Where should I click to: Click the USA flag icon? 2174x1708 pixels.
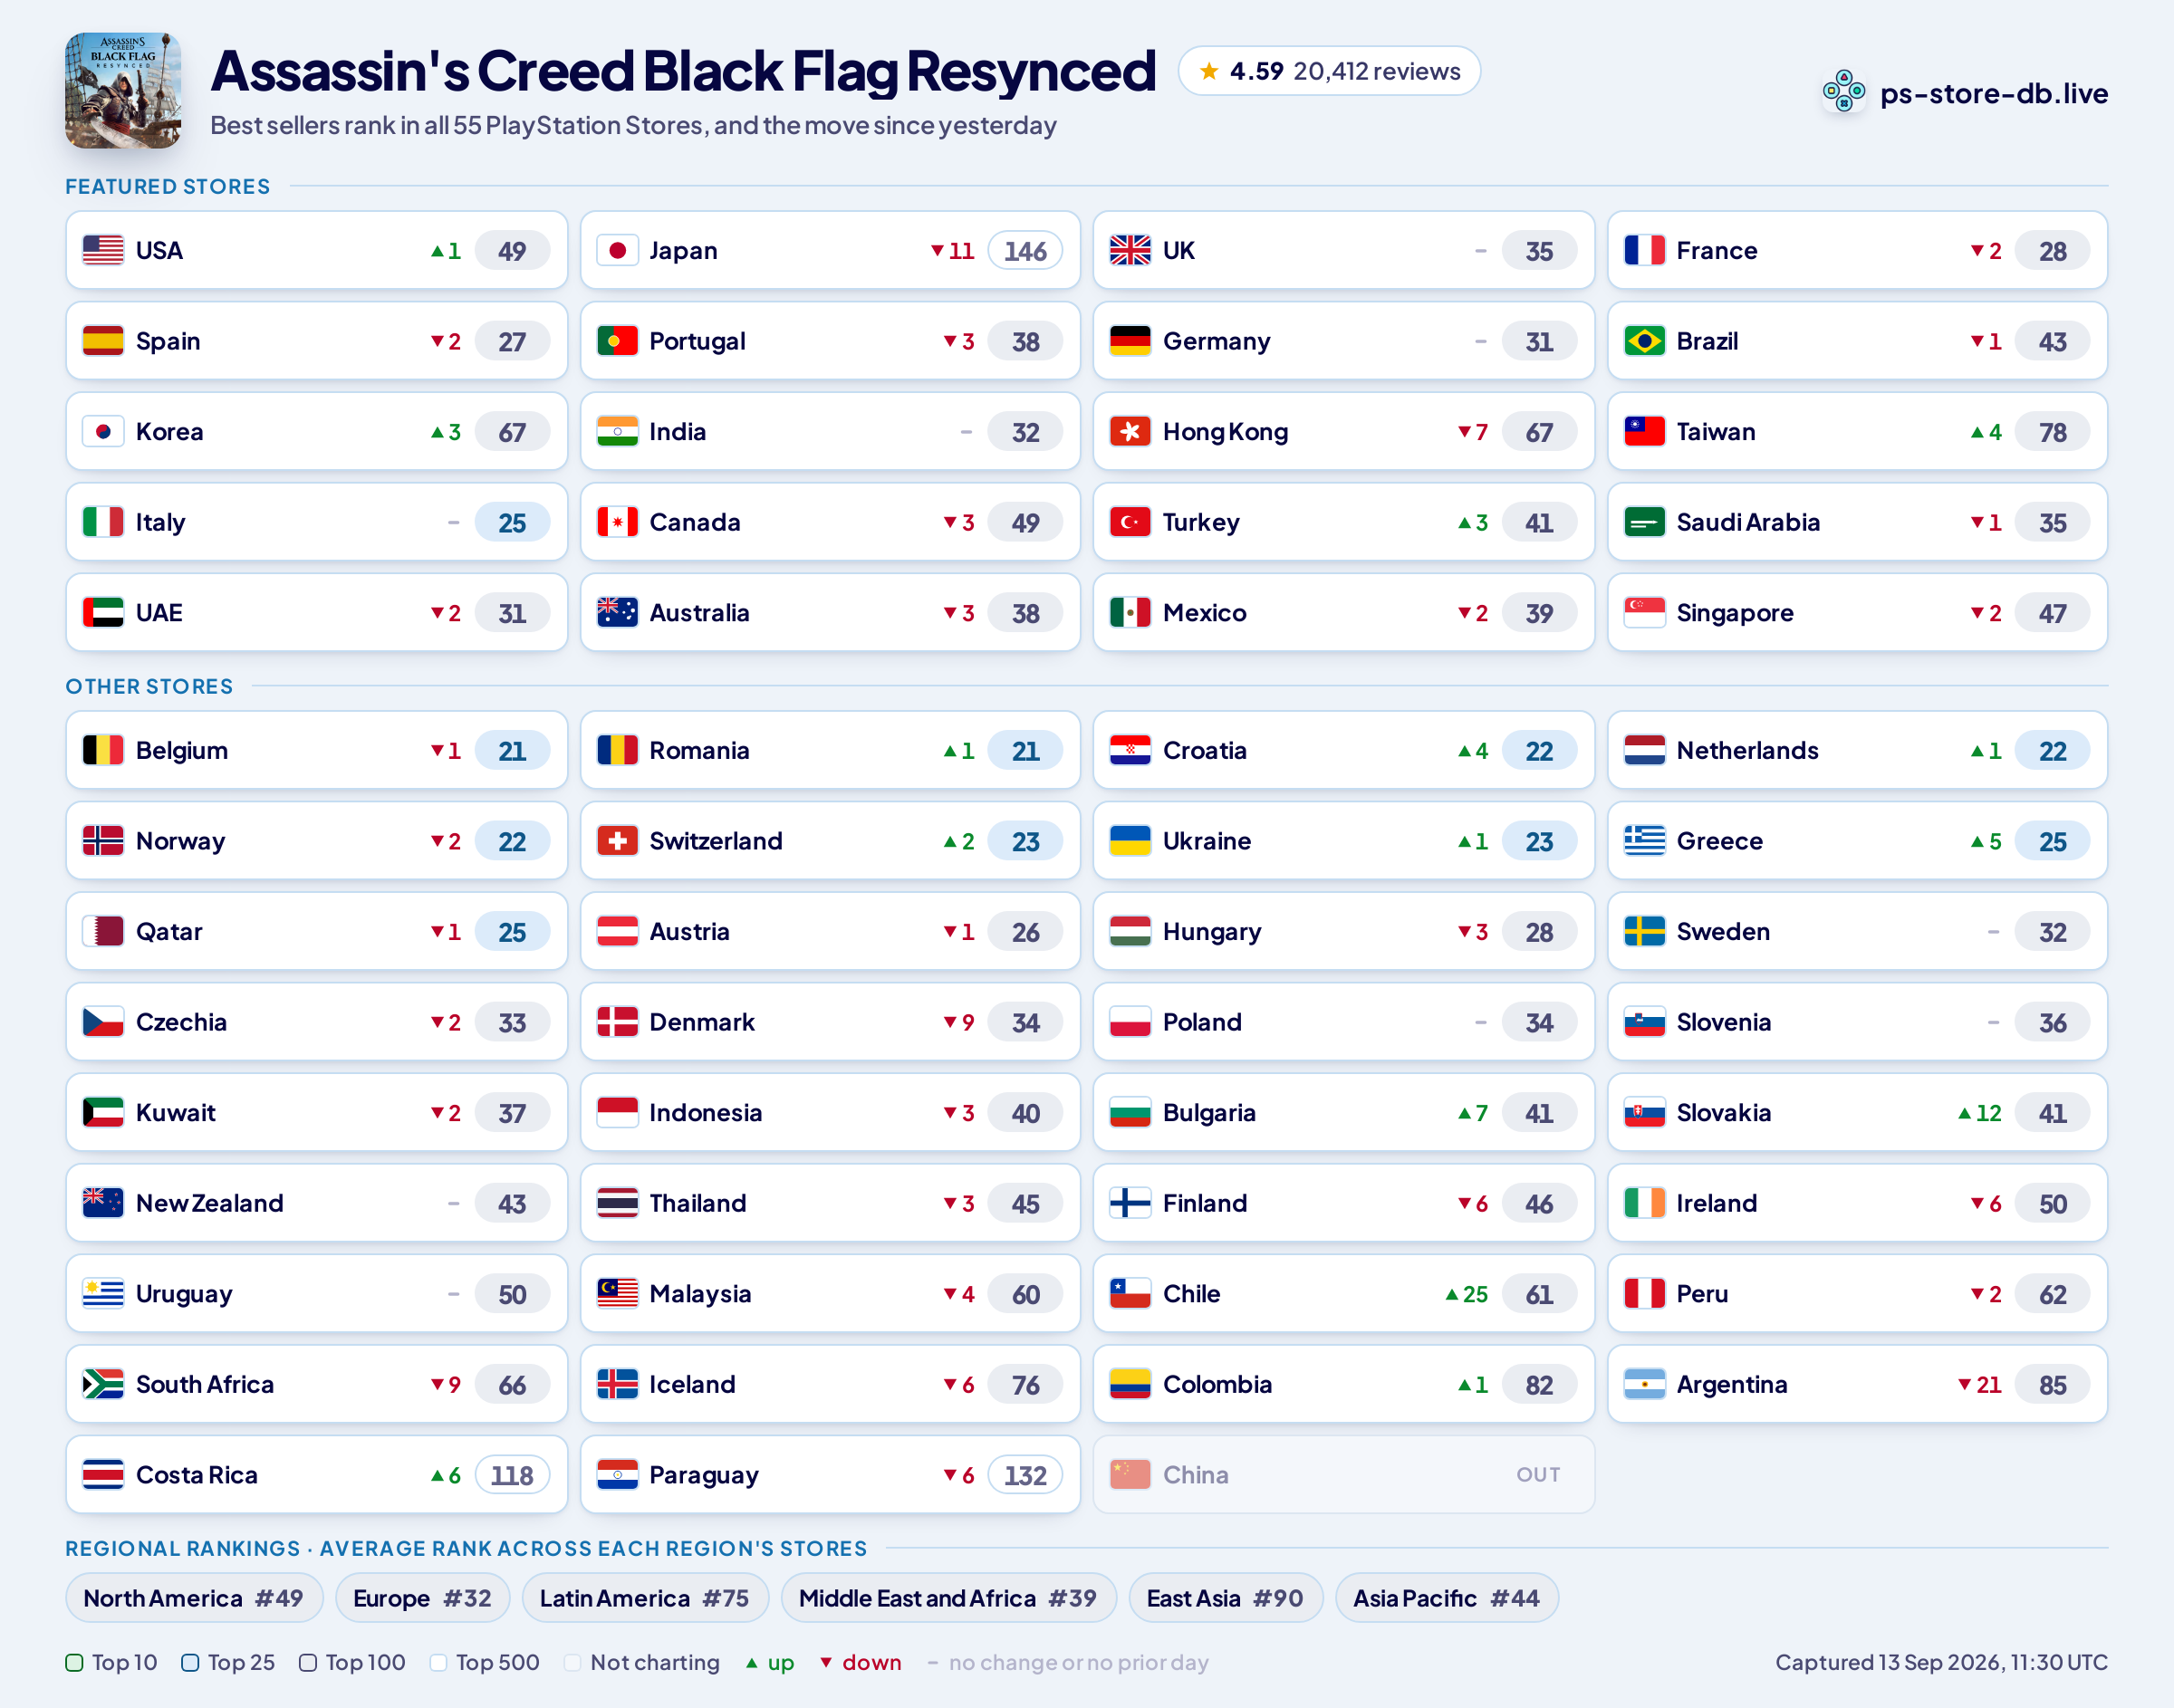[x=103, y=250]
